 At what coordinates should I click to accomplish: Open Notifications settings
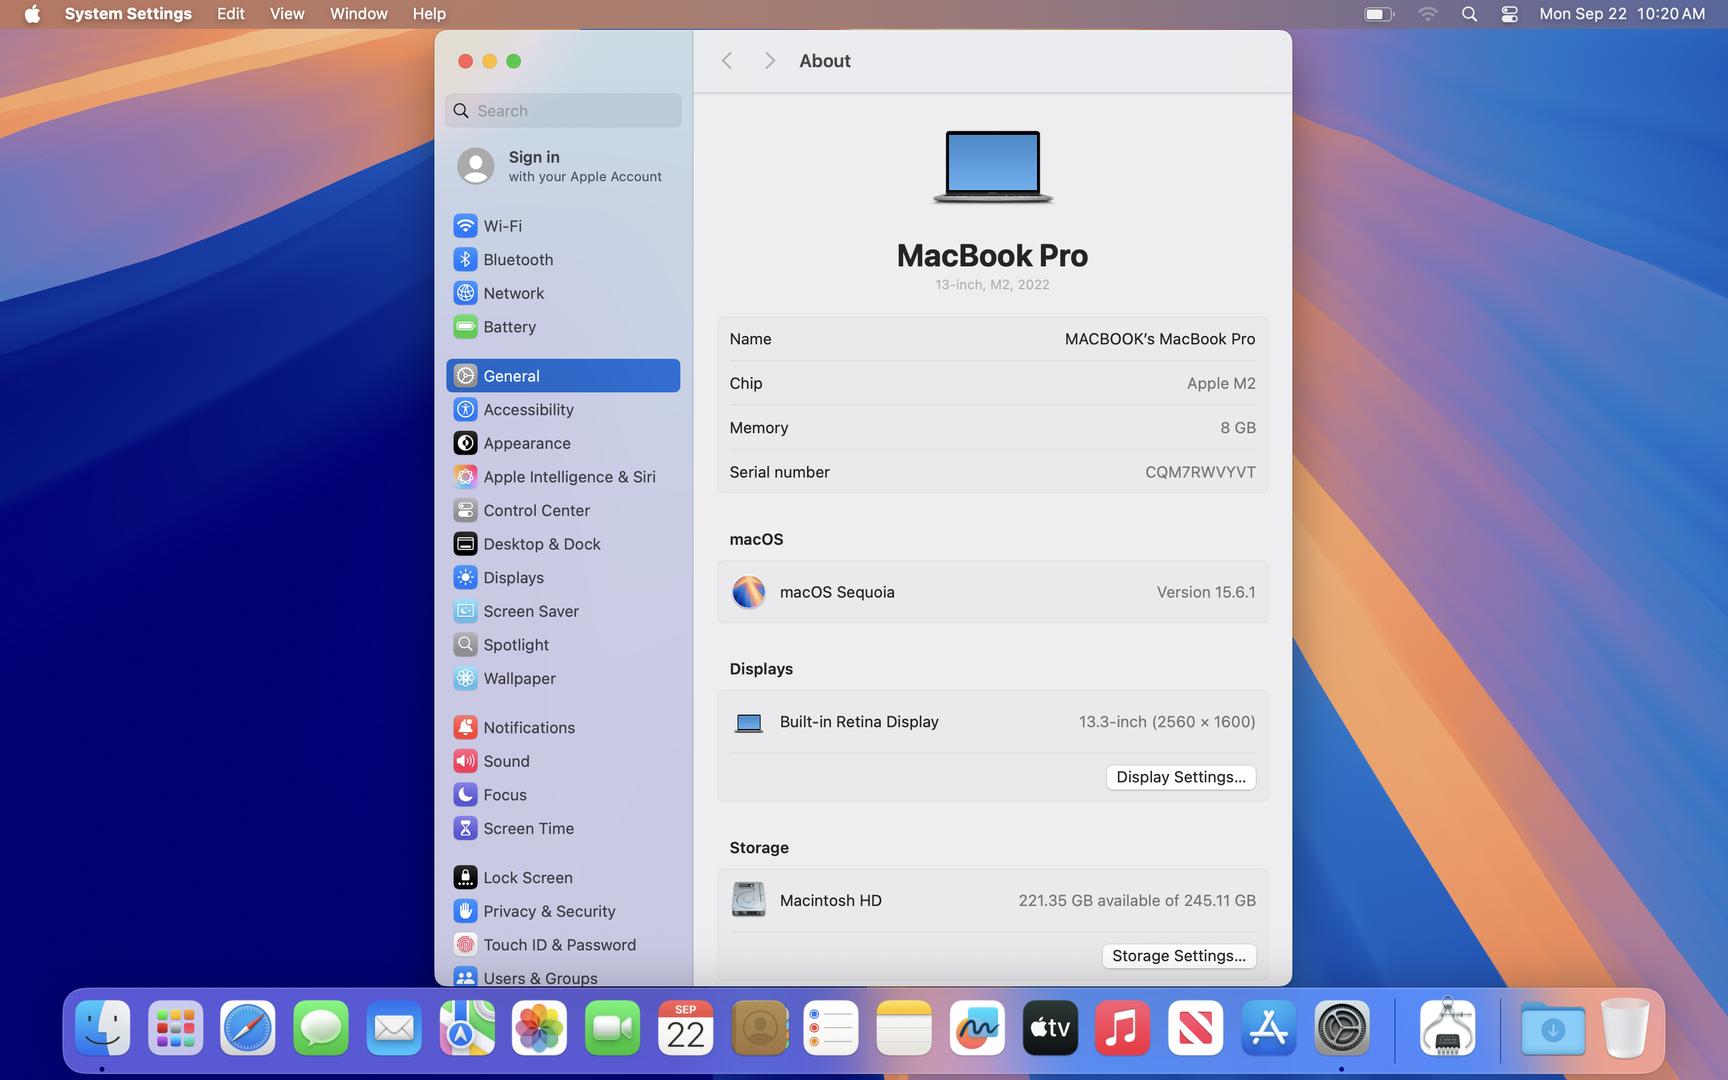(563, 728)
